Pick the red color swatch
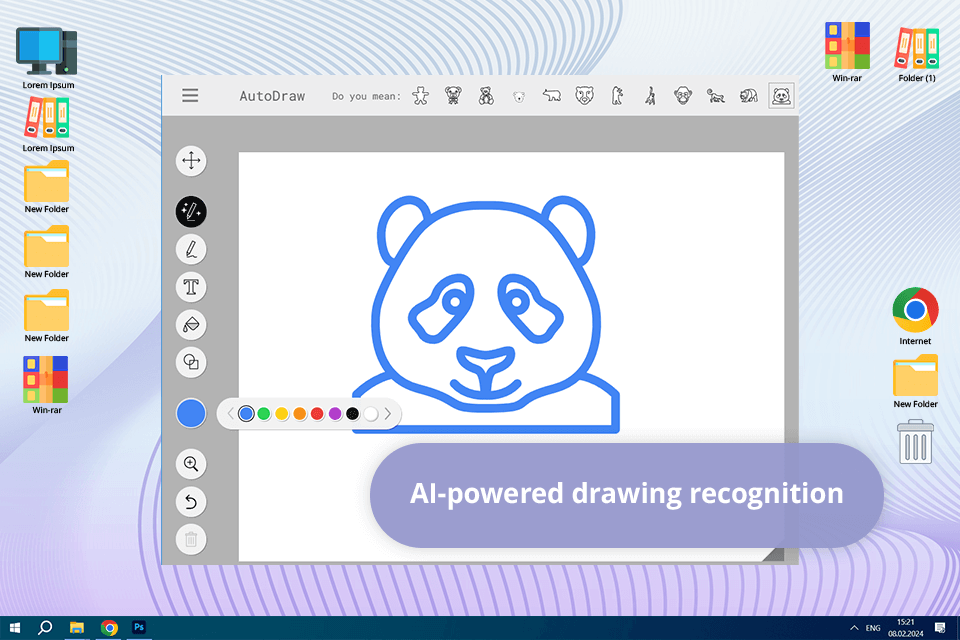Image resolution: width=960 pixels, height=640 pixels. point(317,414)
